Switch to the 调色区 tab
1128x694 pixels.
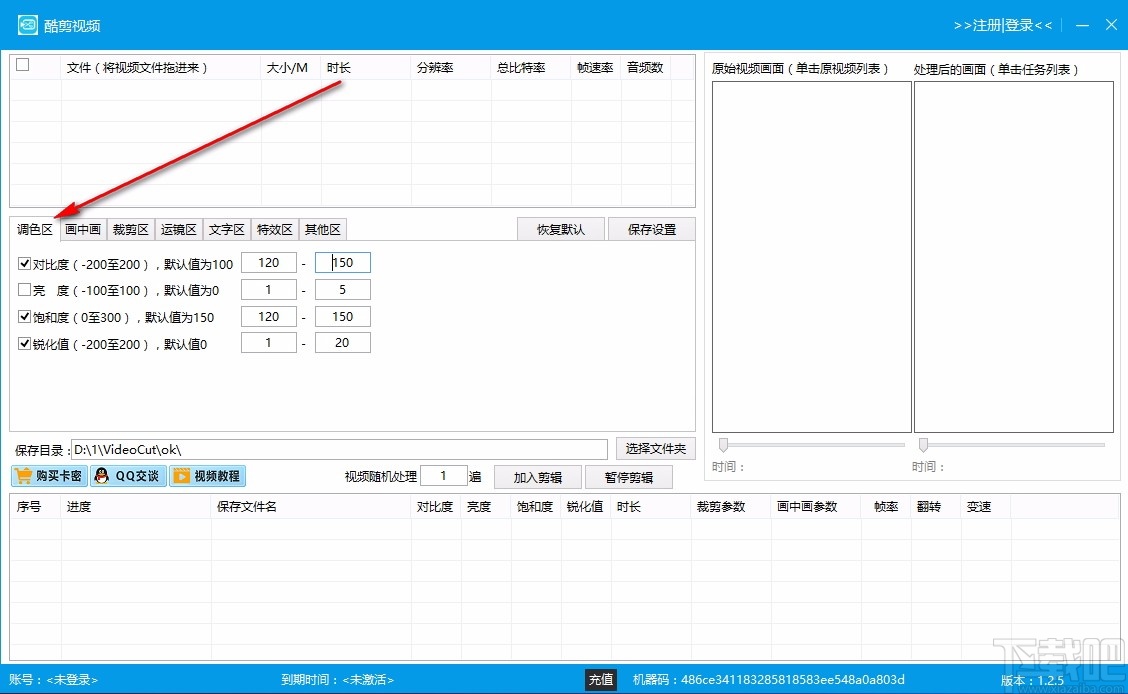tap(35, 229)
